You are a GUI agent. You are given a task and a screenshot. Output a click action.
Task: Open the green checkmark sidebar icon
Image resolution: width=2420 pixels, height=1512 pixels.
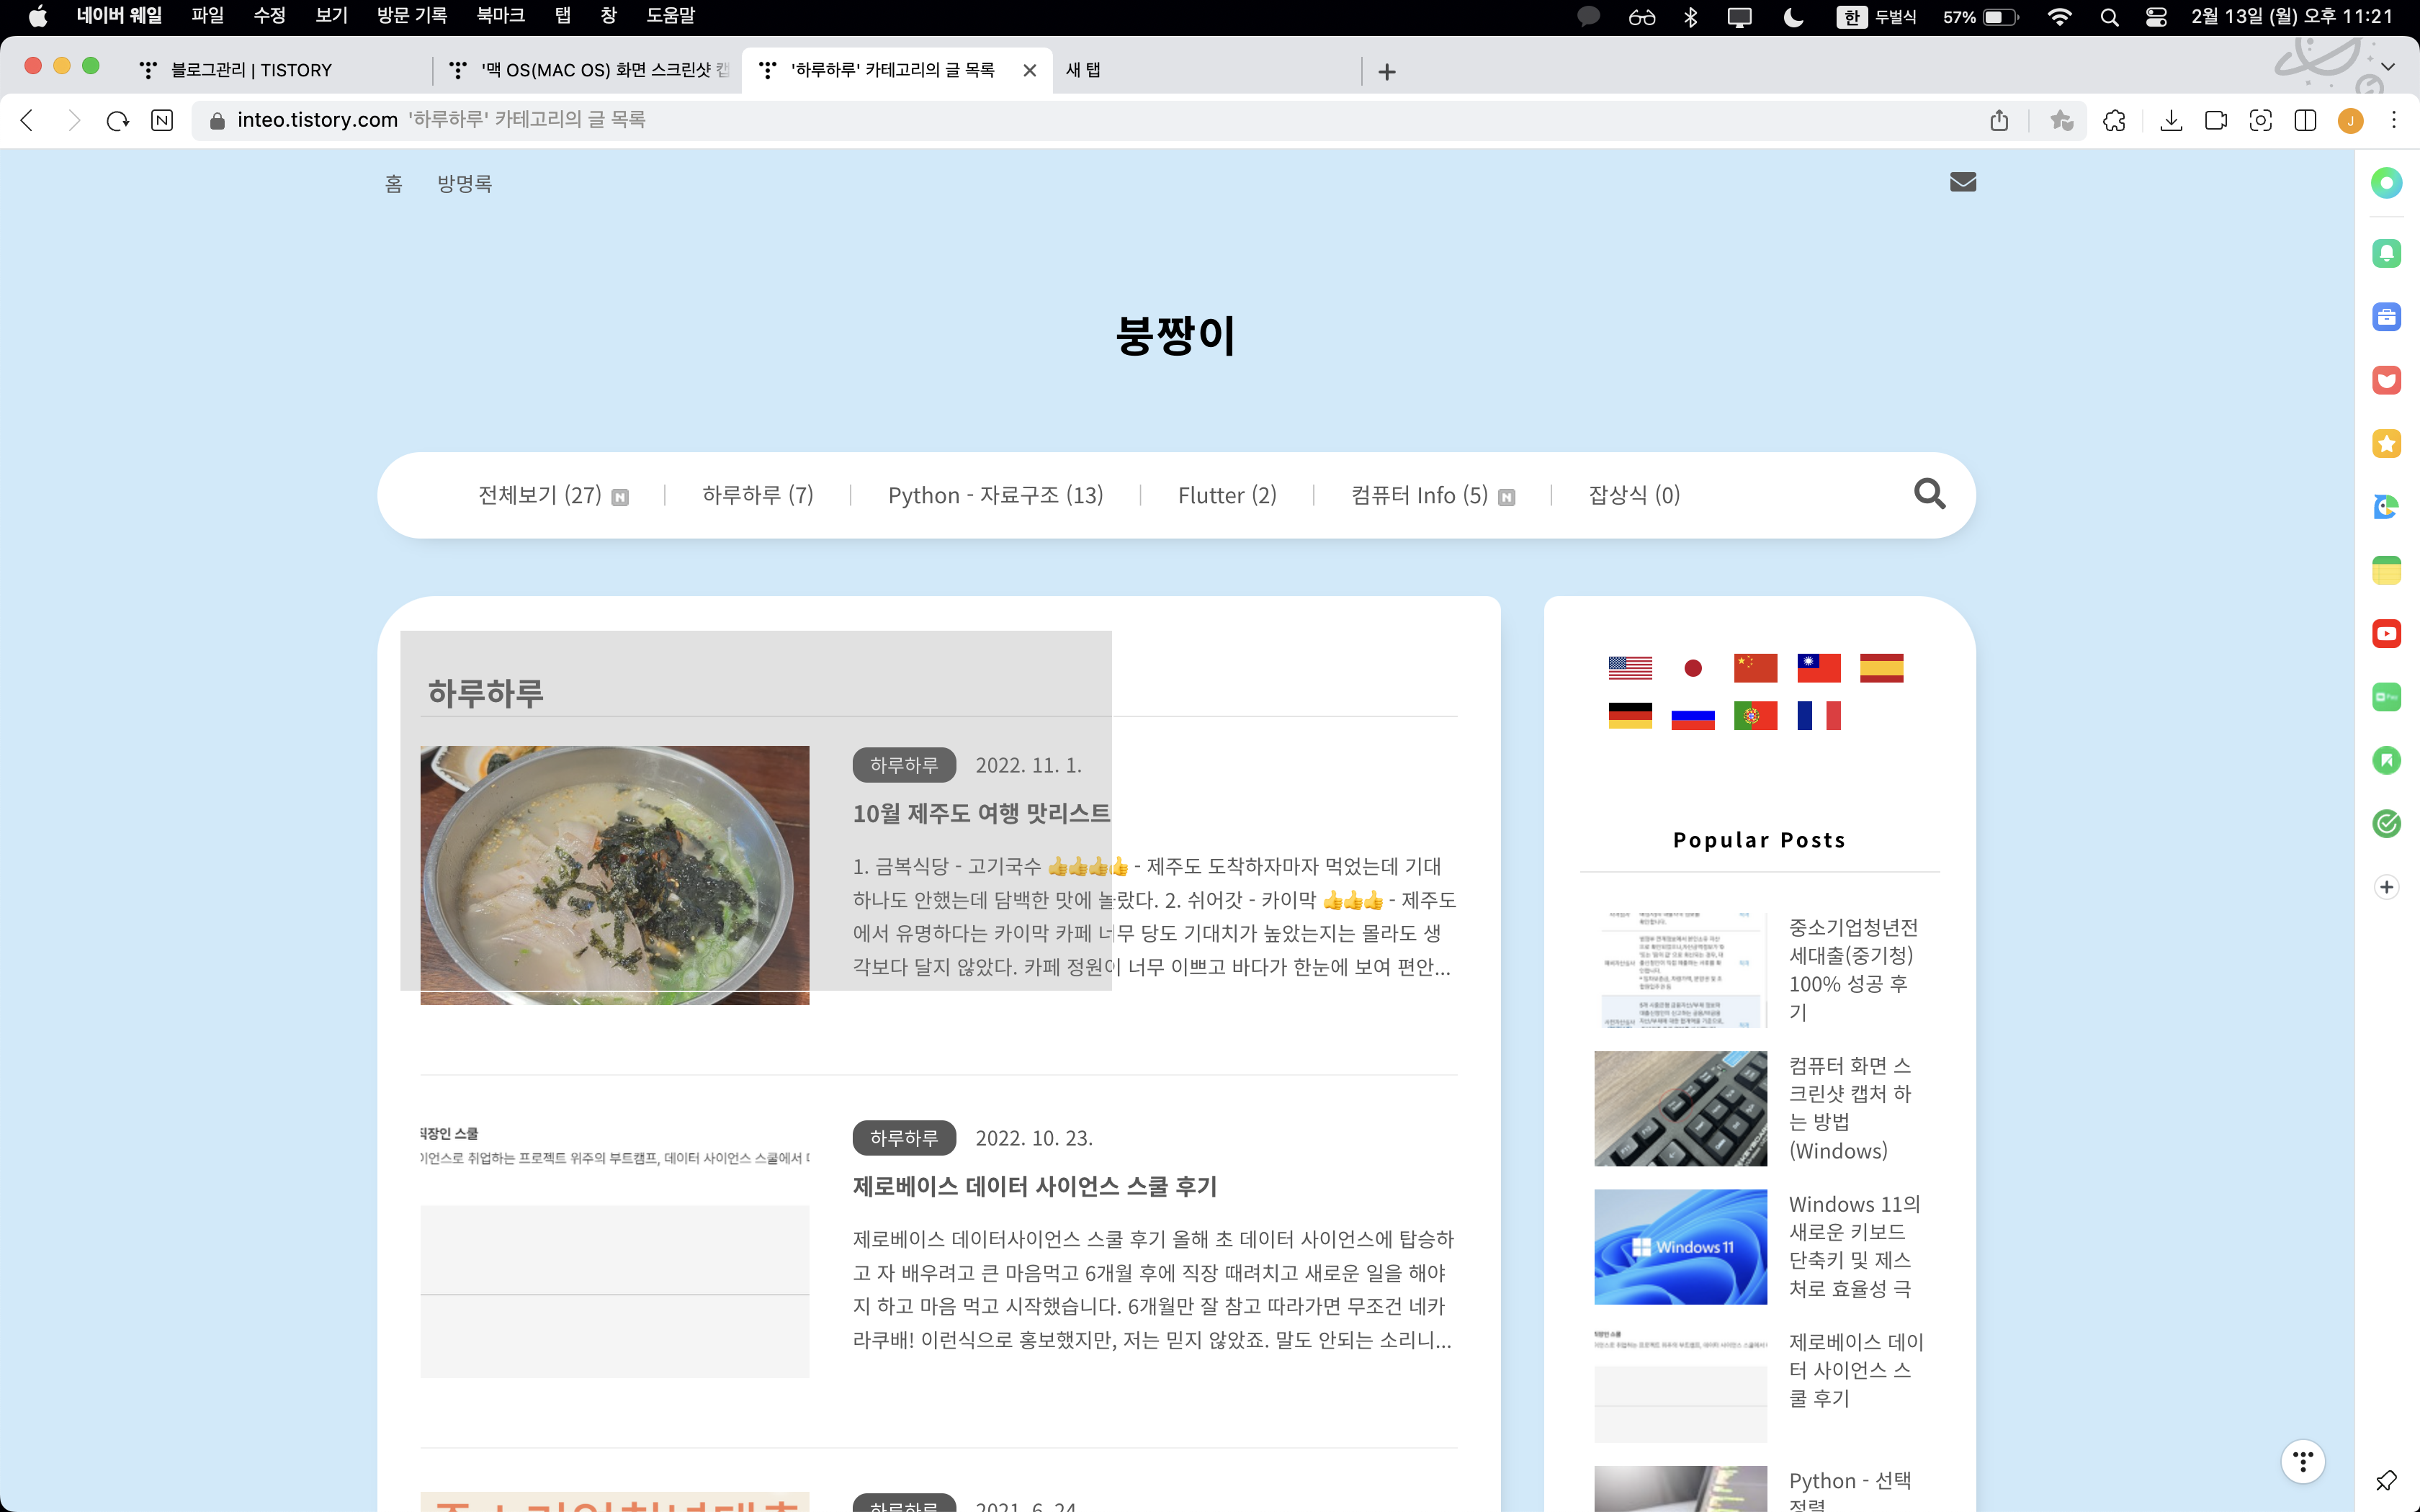point(2386,824)
